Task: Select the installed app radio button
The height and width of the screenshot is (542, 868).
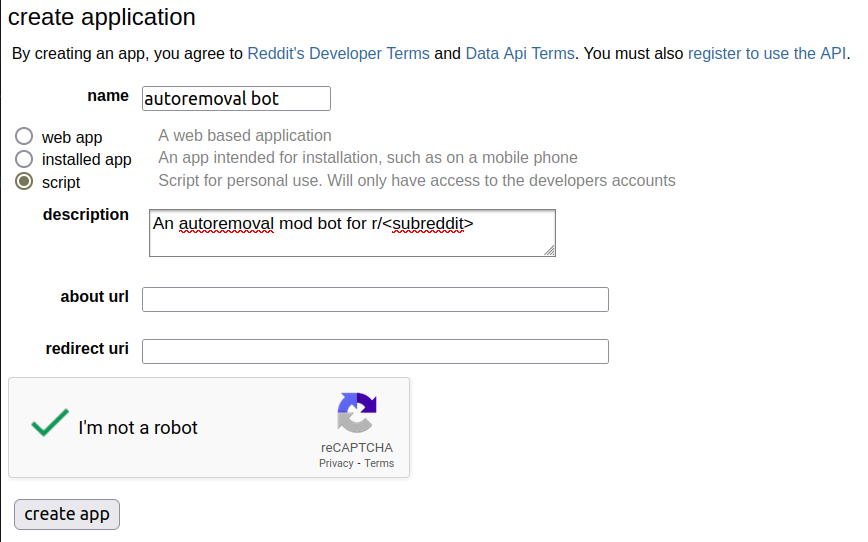Action: [x=24, y=159]
